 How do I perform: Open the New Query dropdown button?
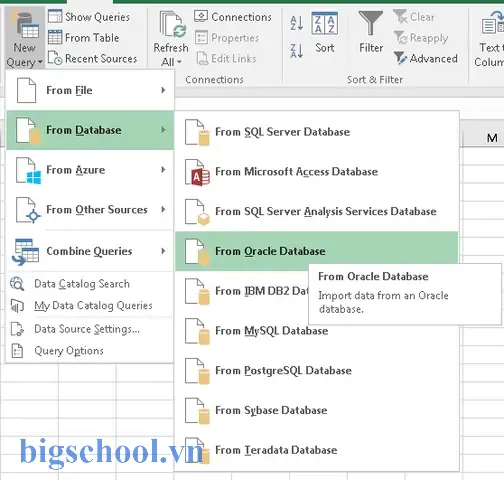click(25, 37)
